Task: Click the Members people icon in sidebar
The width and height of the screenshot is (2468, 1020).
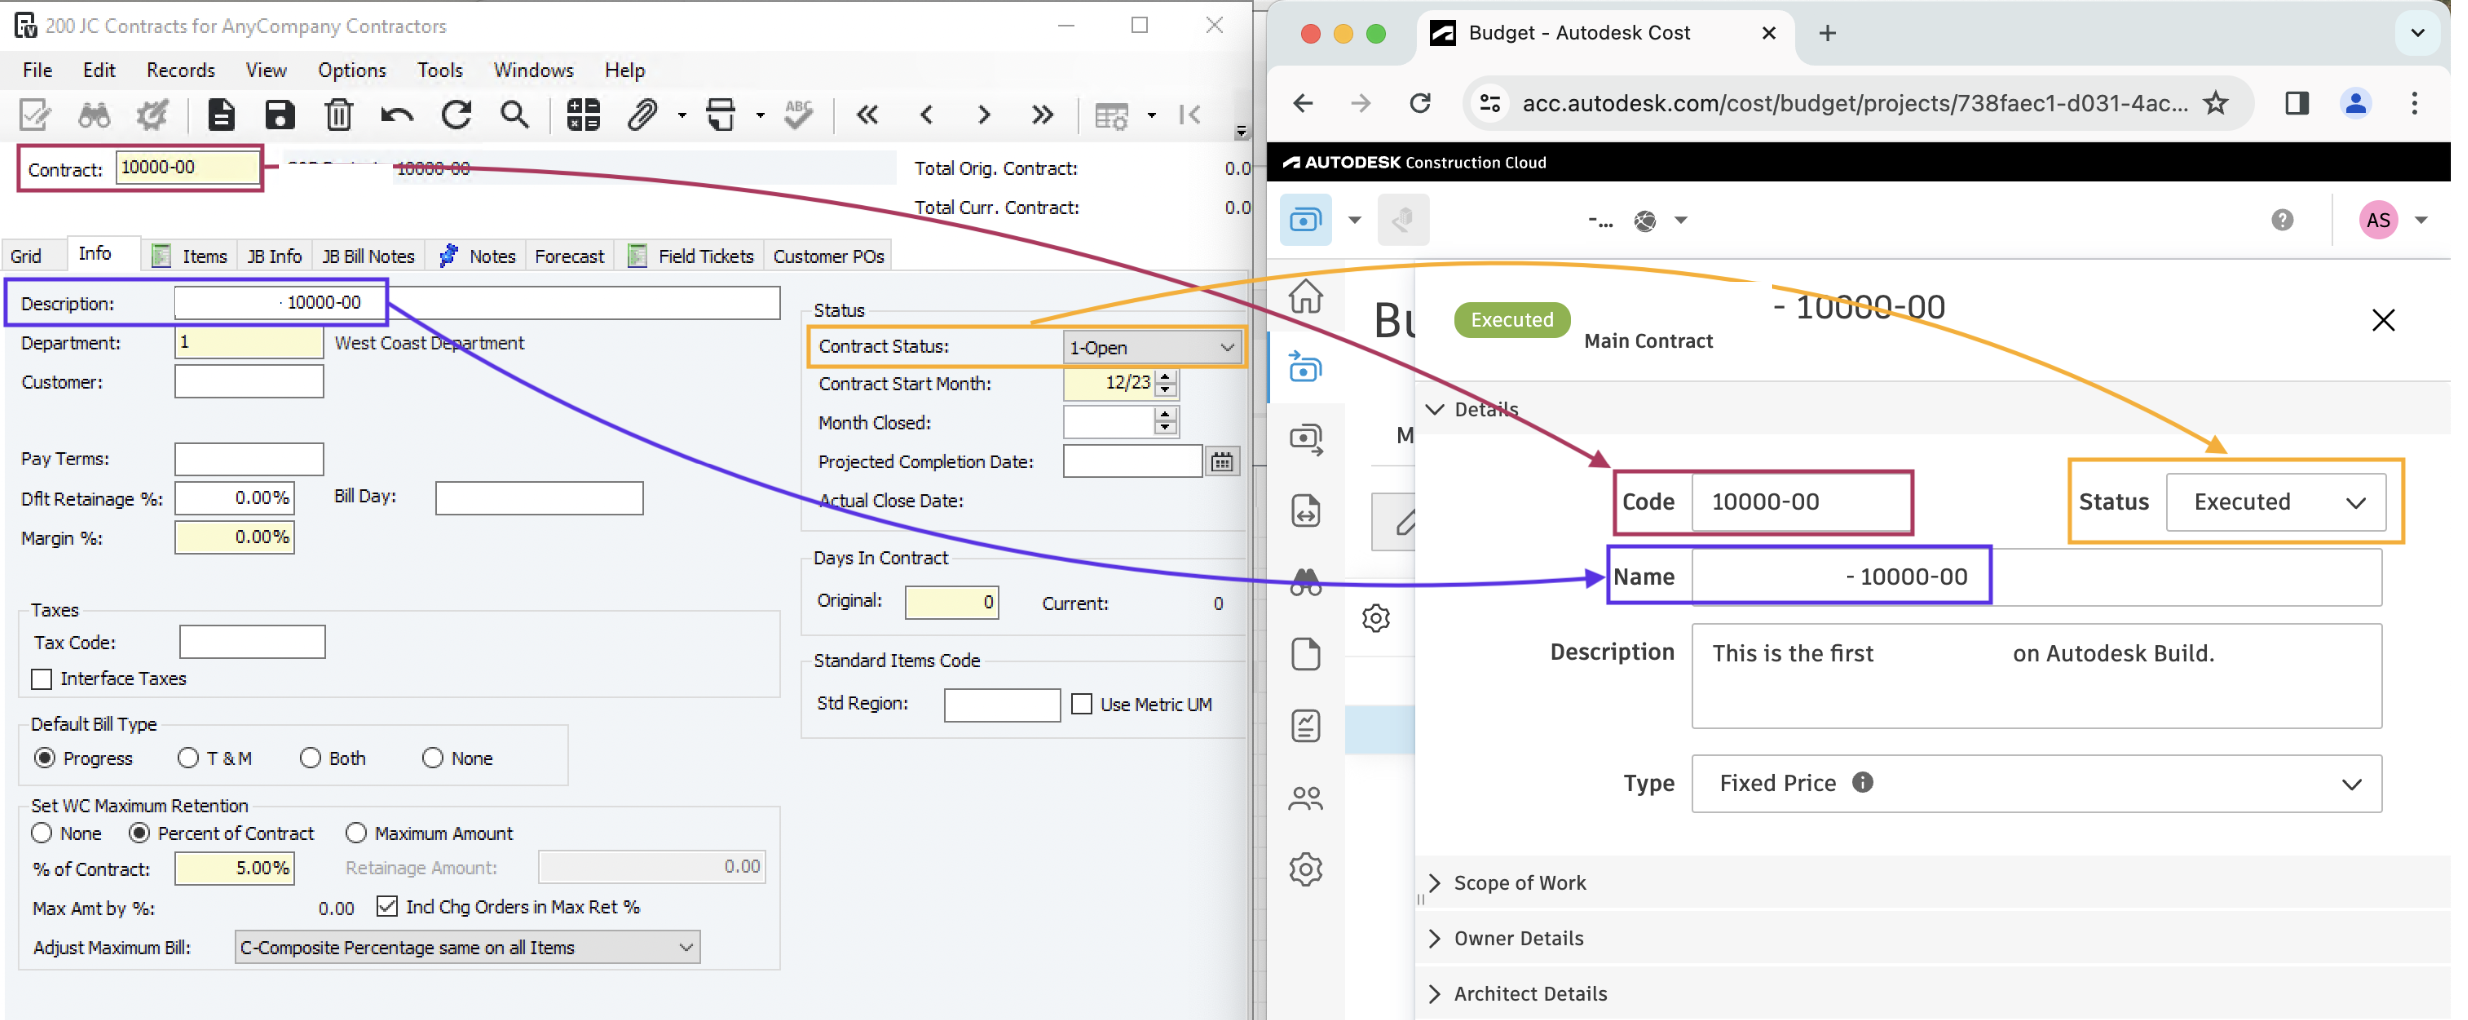Action: (1306, 797)
